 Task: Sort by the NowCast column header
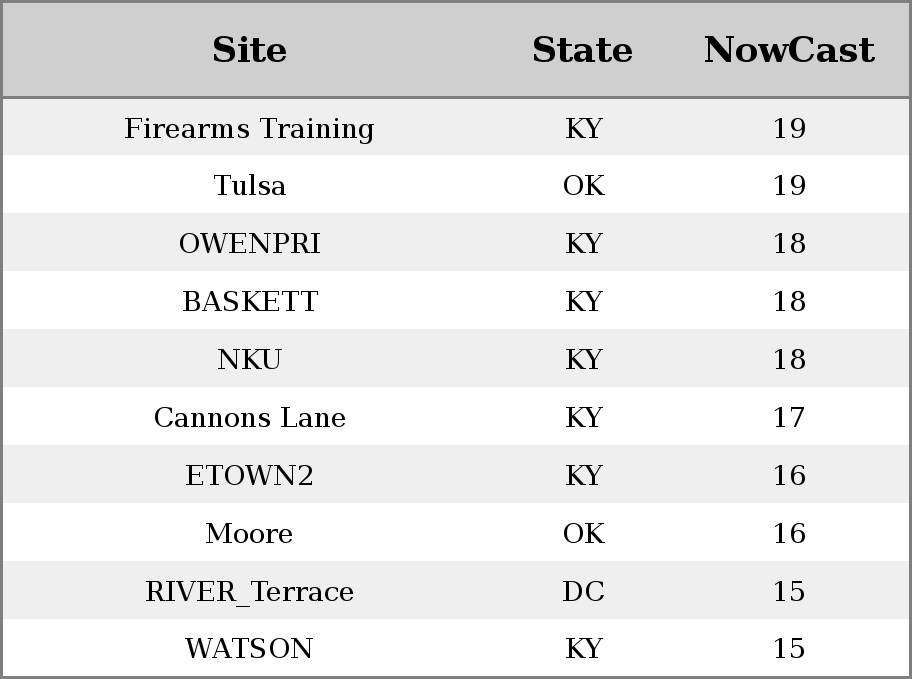[789, 50]
